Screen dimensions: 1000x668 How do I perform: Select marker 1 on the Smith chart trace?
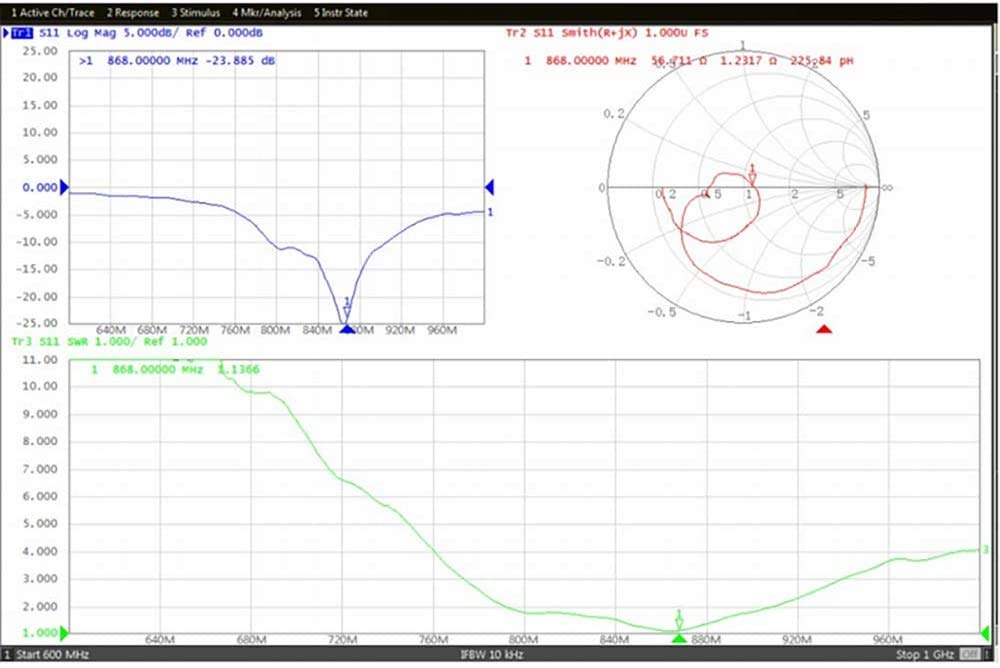point(752,175)
